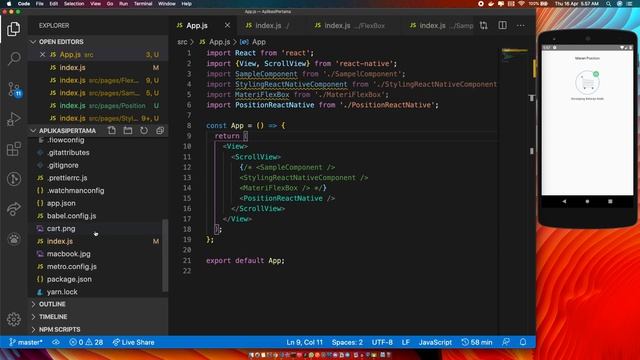
Task: Collapse all folders in explorer
Action: pos(160,131)
